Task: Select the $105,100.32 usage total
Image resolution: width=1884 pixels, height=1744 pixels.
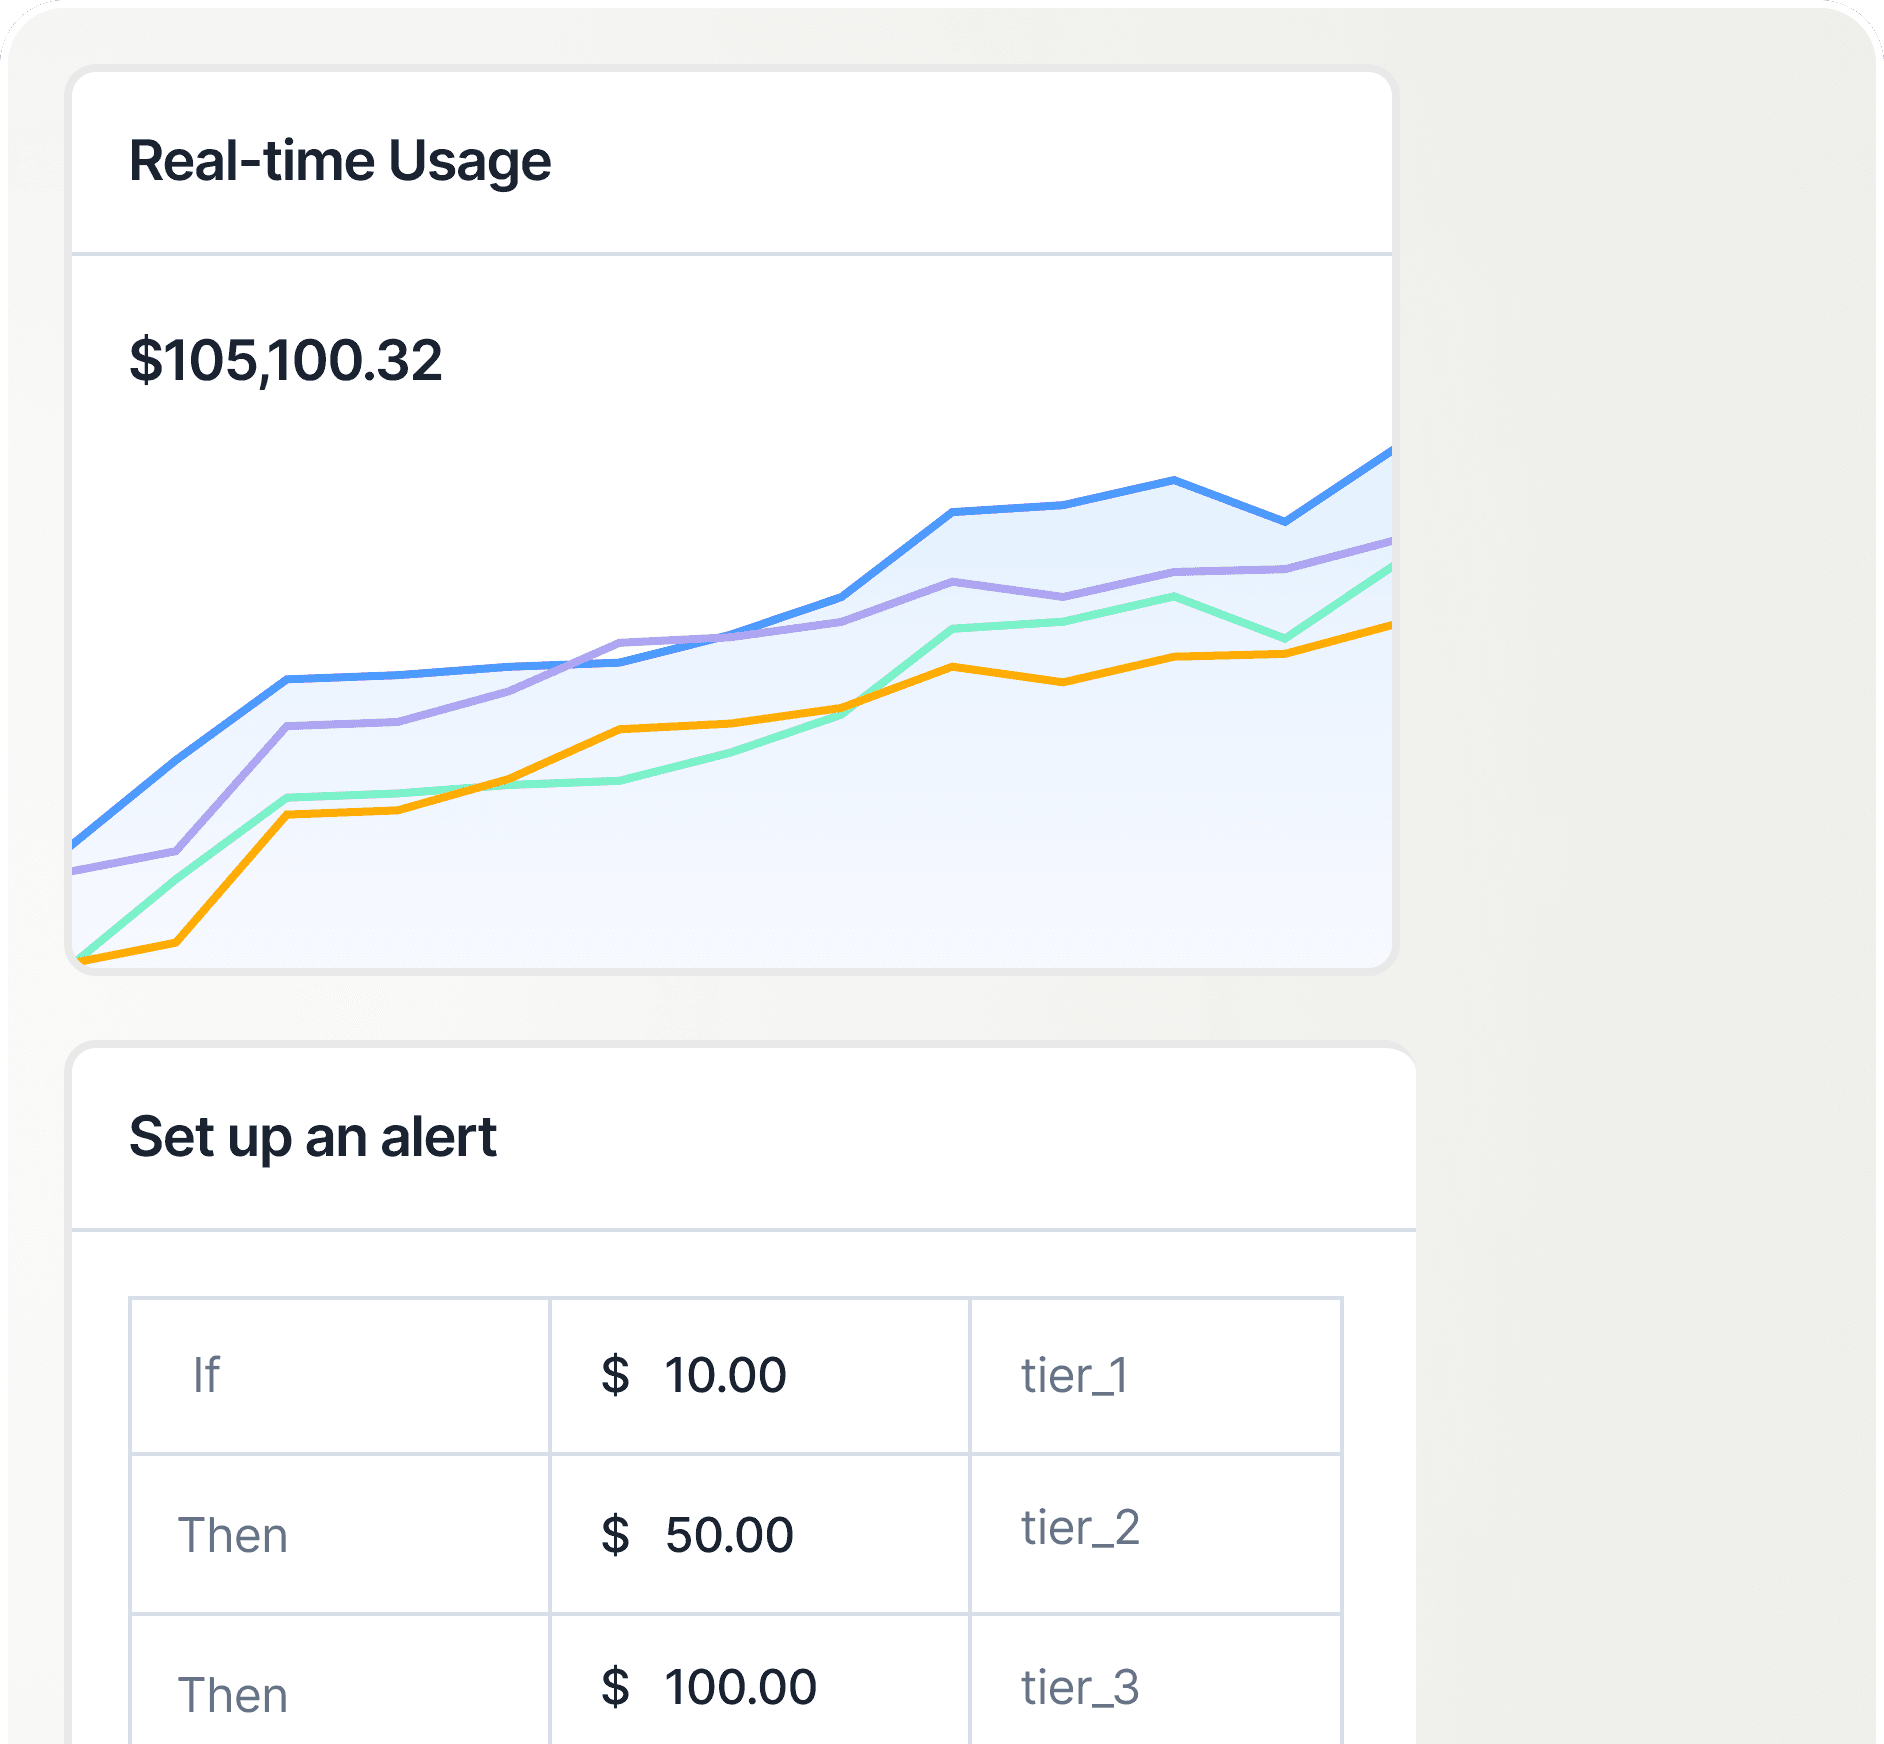Action: [x=286, y=363]
